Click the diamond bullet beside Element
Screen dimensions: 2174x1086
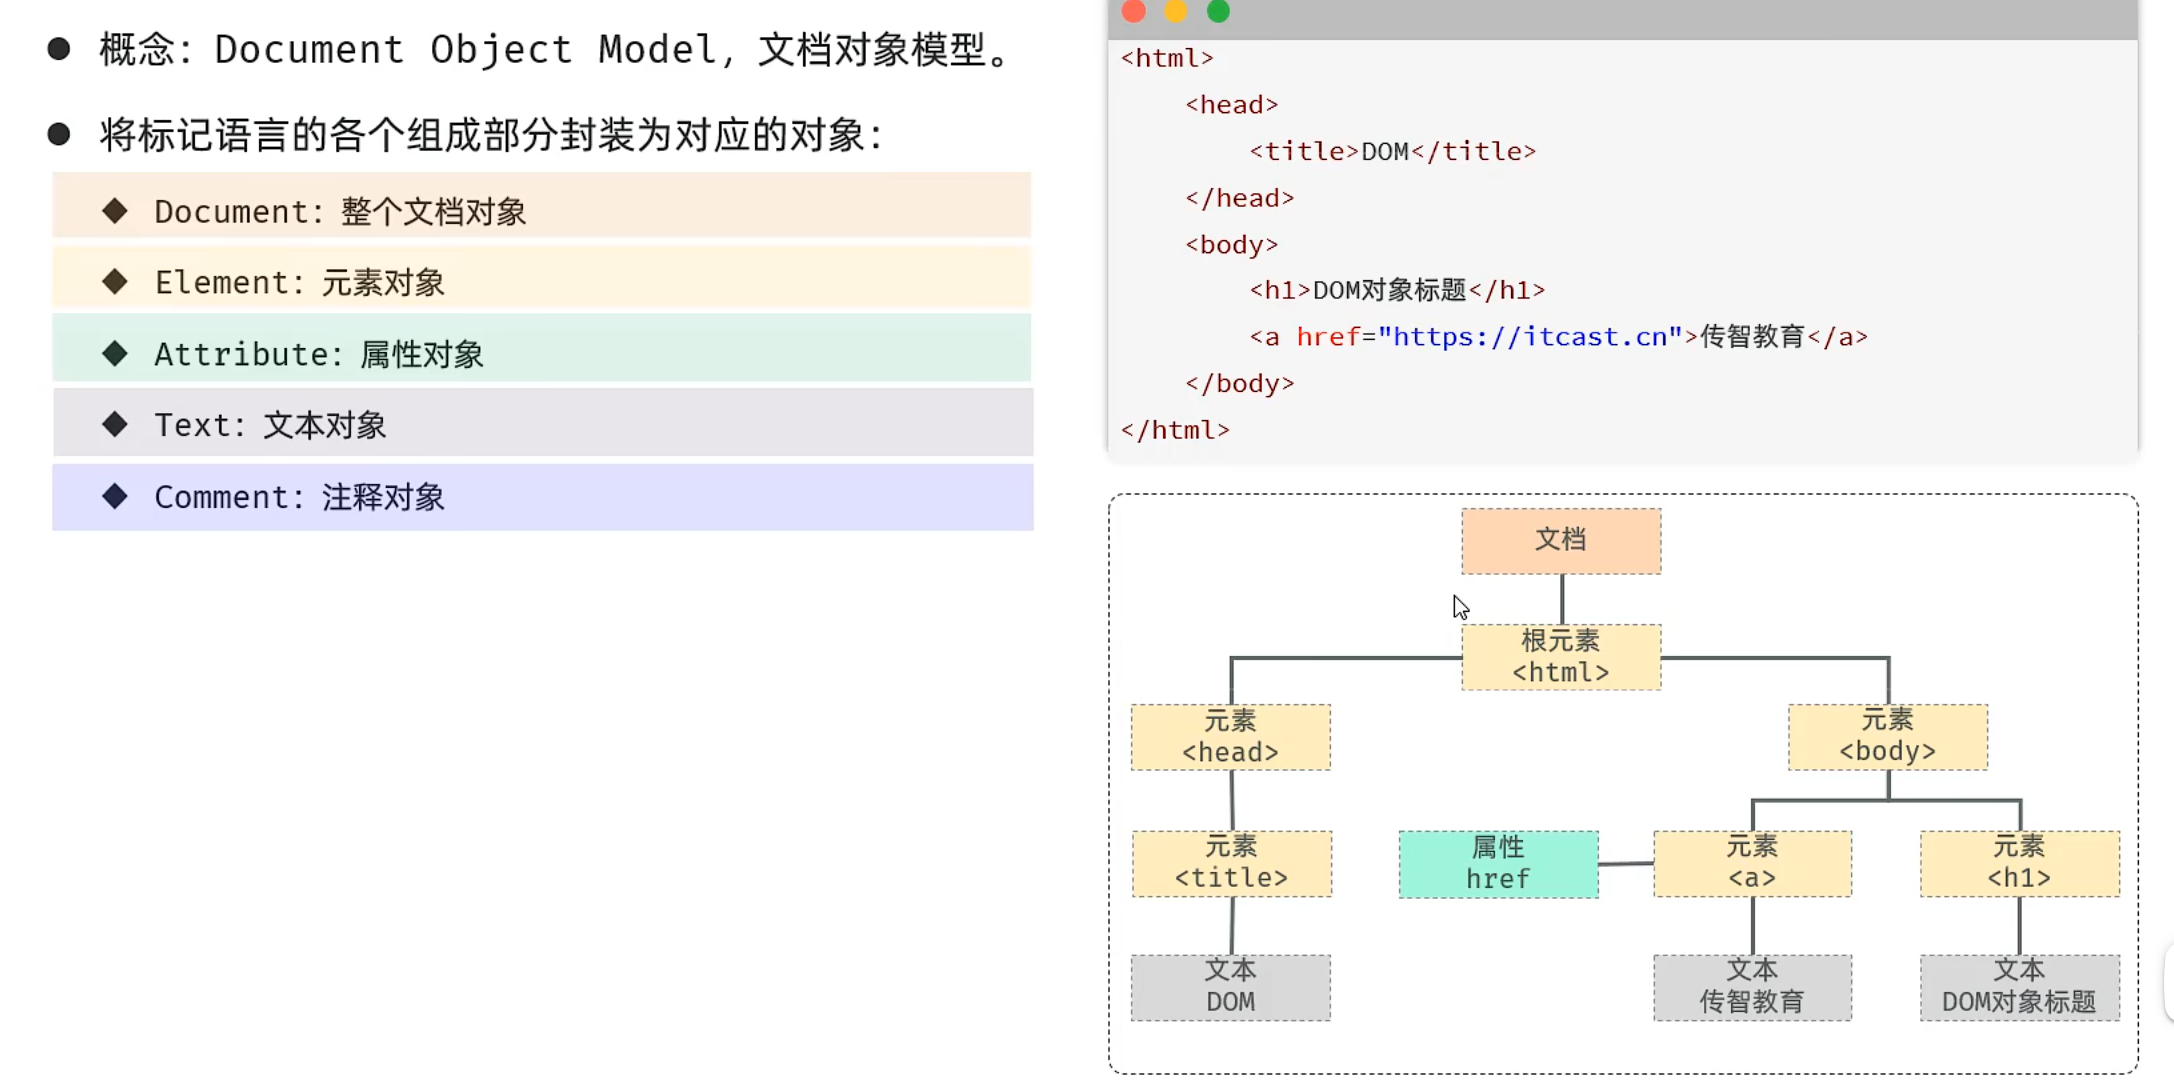point(115,282)
